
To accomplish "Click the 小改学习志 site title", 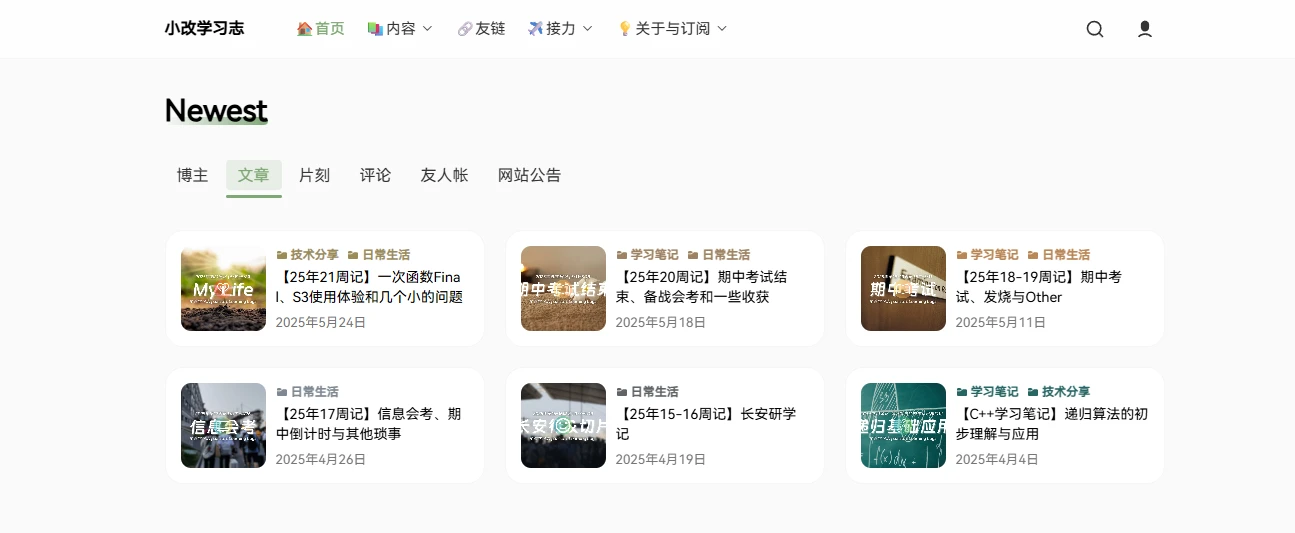I will [x=204, y=28].
